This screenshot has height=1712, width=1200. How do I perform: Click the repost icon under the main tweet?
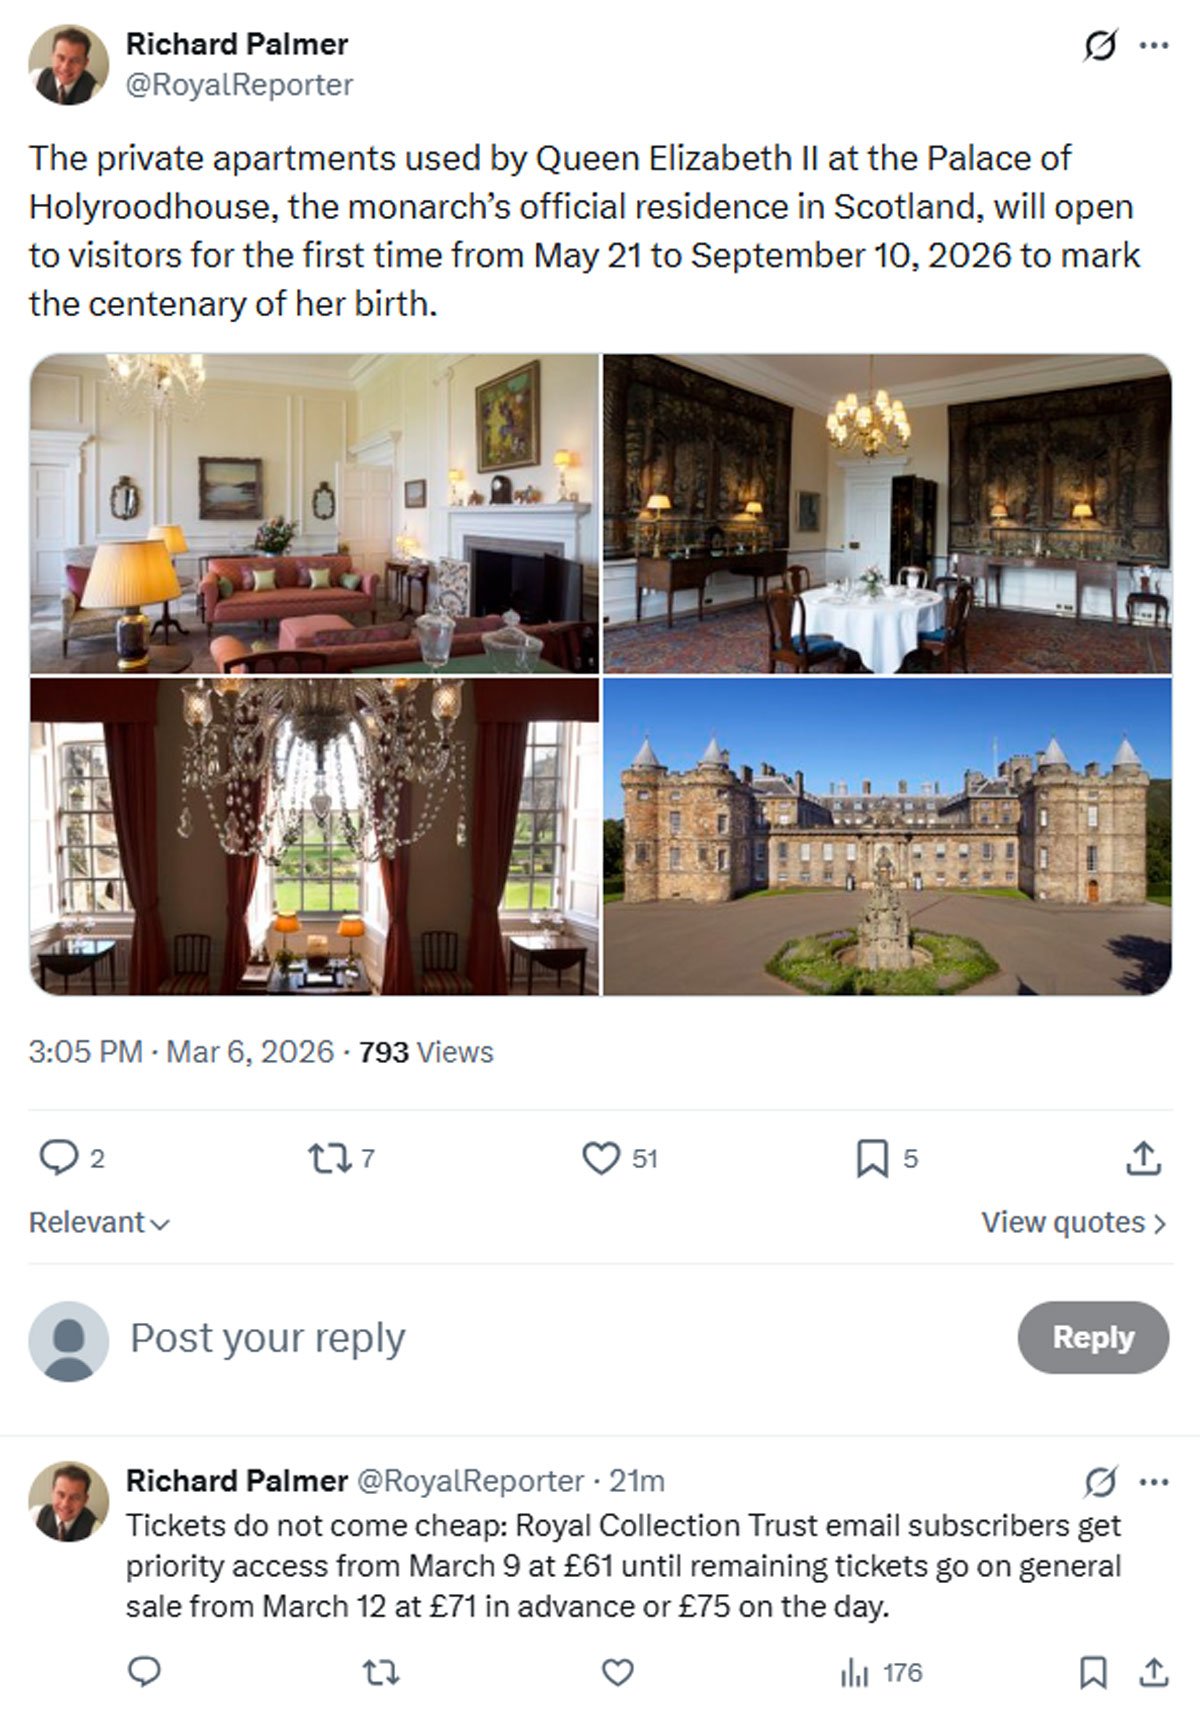pos(330,1158)
